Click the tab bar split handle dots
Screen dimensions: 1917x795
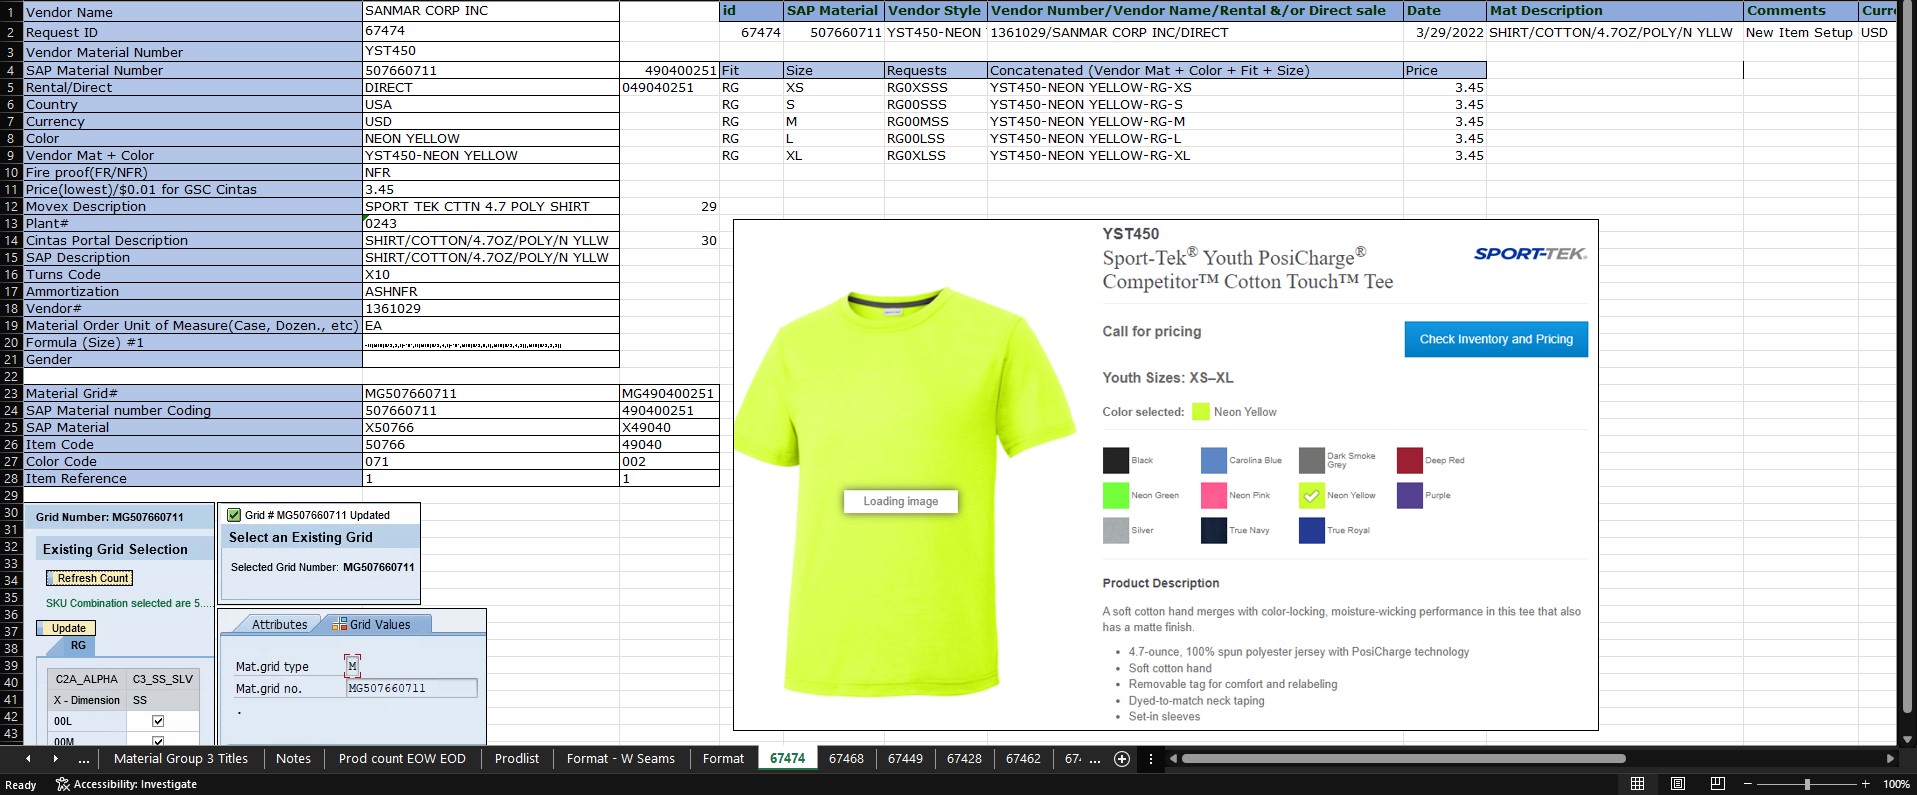click(1151, 759)
